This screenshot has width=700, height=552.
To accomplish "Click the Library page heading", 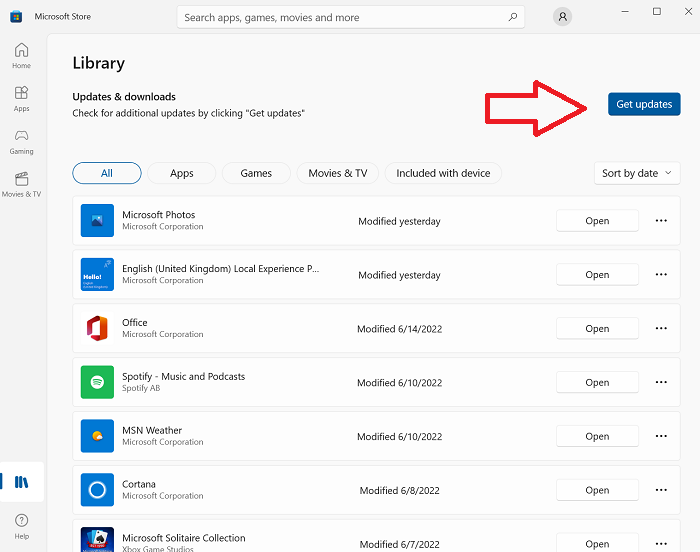I will (99, 63).
